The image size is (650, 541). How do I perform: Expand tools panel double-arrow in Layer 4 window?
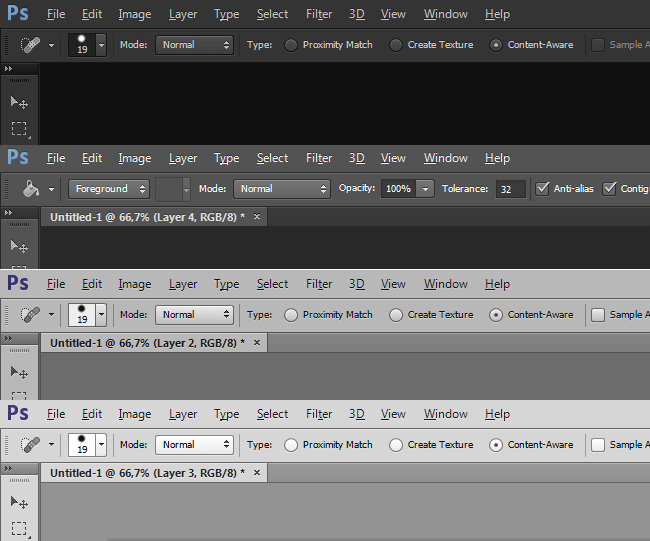[x=8, y=213]
